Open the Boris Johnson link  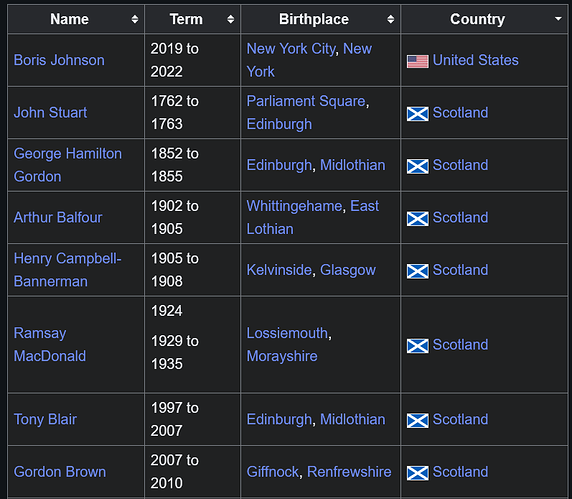pos(59,60)
